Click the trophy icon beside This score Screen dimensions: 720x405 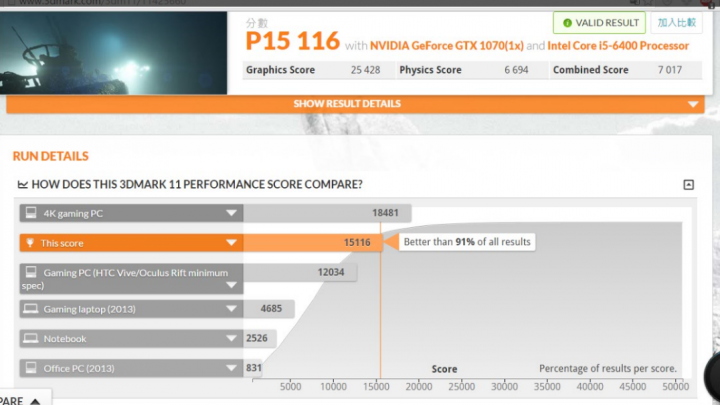click(30, 242)
